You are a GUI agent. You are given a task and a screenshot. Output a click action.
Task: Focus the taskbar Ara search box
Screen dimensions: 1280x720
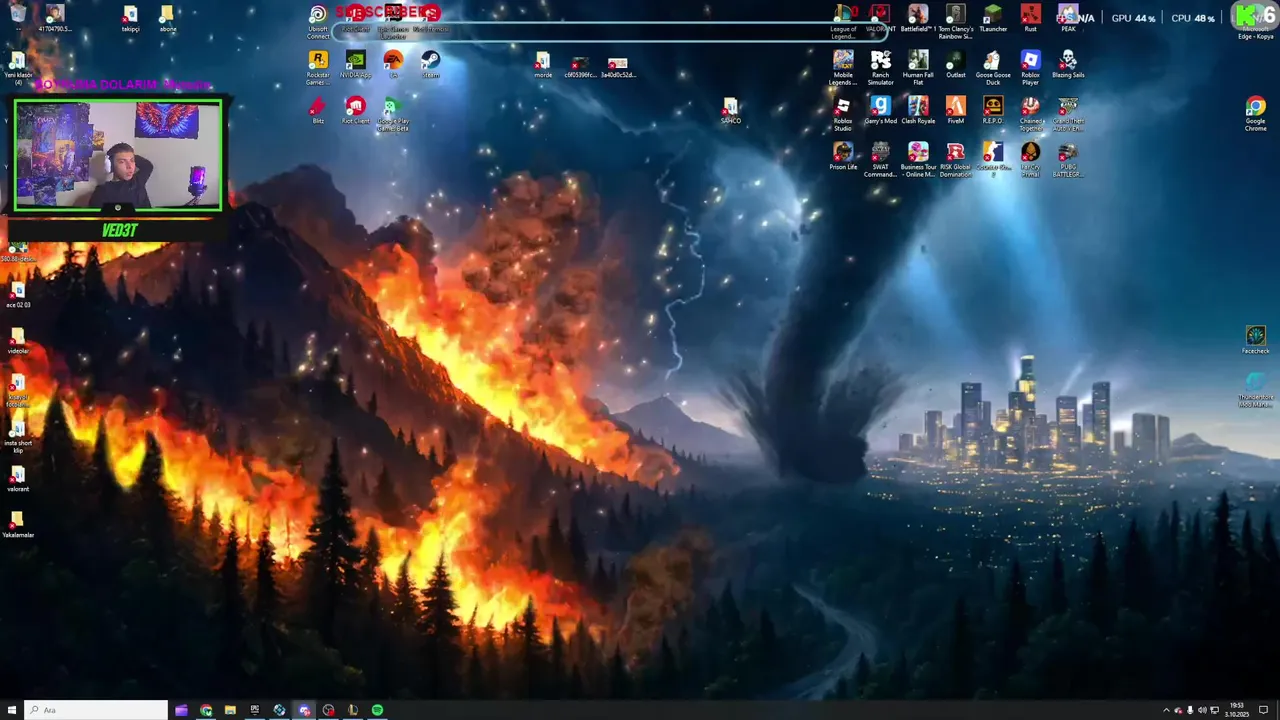(x=96, y=710)
